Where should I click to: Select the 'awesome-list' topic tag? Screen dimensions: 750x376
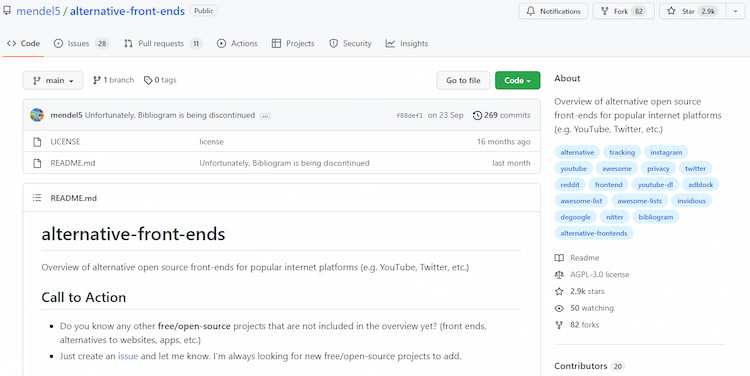(x=581, y=201)
